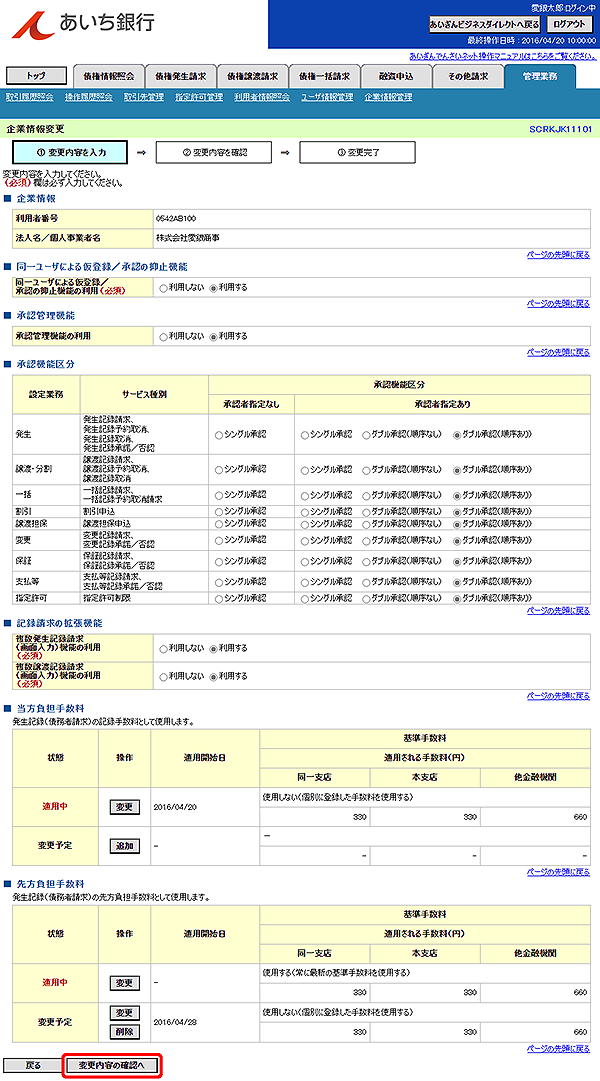This screenshot has height=1081, width=600.
Task: Switch to the 債権情報照会 tab
Action: pos(108,76)
